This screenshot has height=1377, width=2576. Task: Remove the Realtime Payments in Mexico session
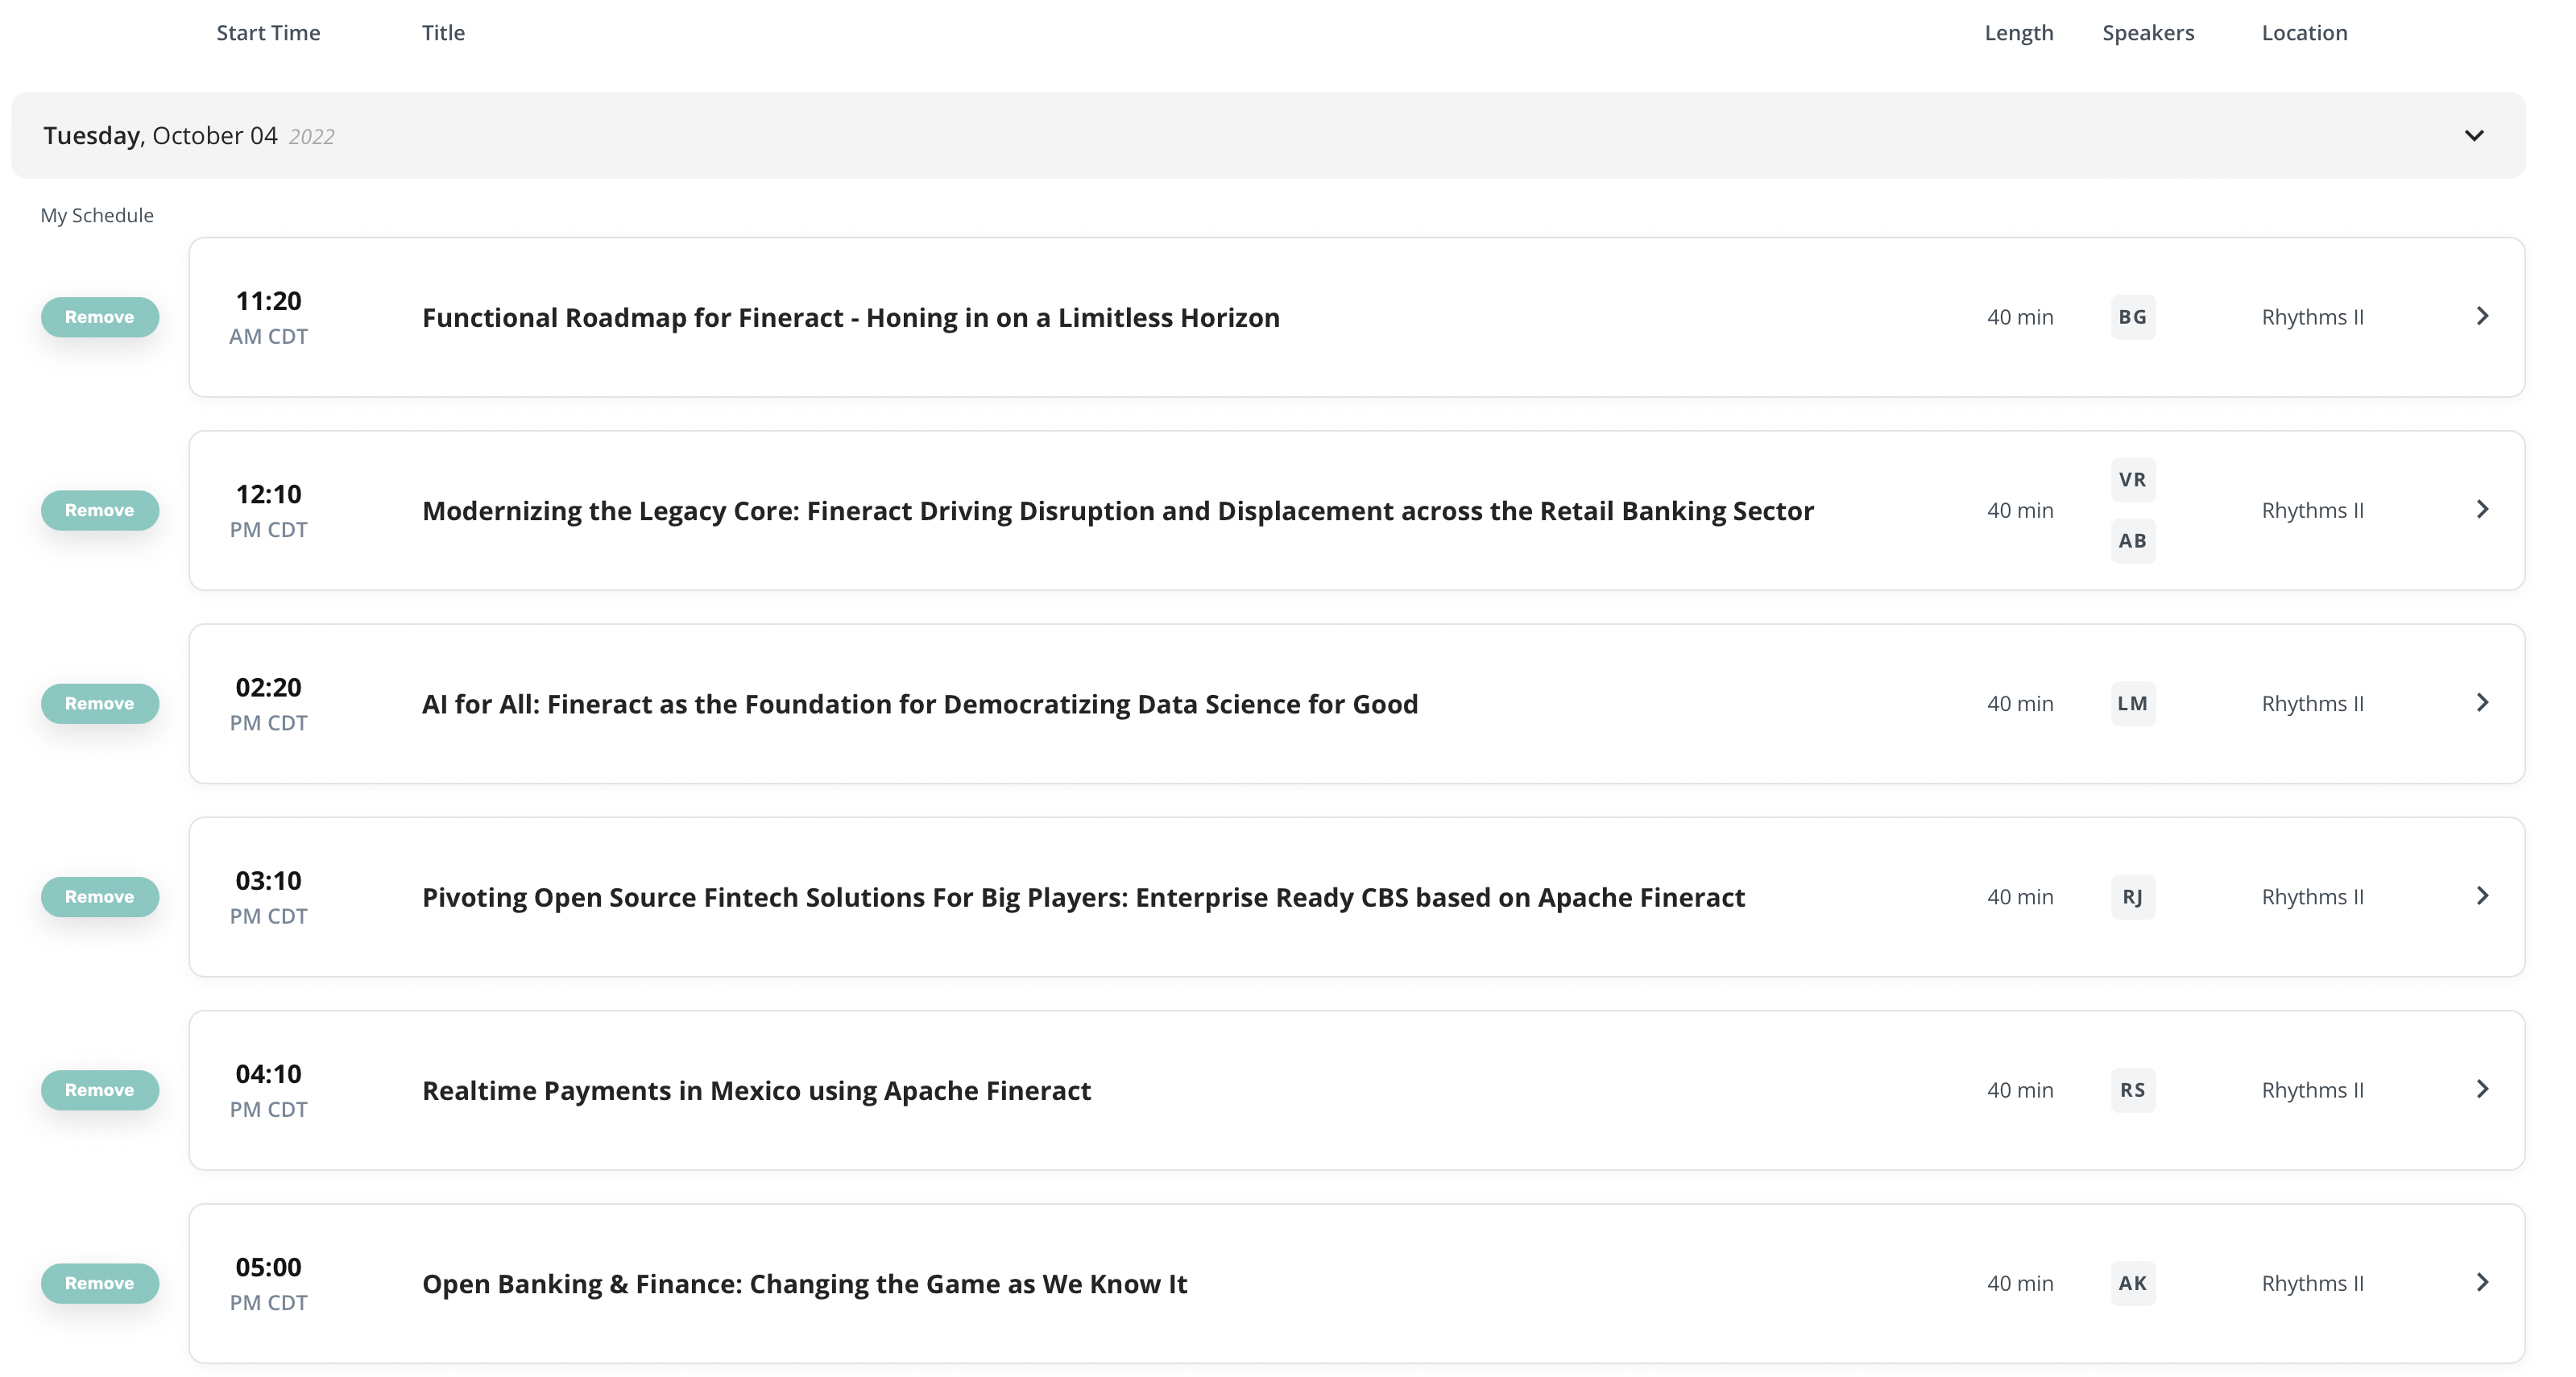99,1090
